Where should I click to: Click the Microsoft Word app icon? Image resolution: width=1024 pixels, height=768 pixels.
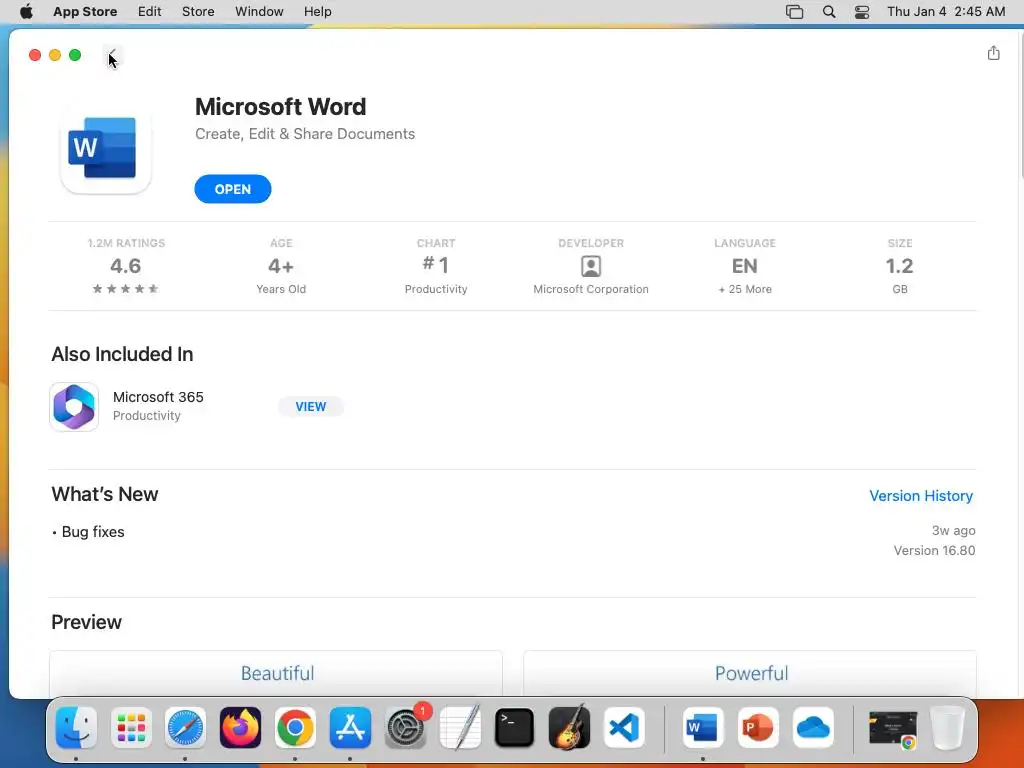pos(105,148)
